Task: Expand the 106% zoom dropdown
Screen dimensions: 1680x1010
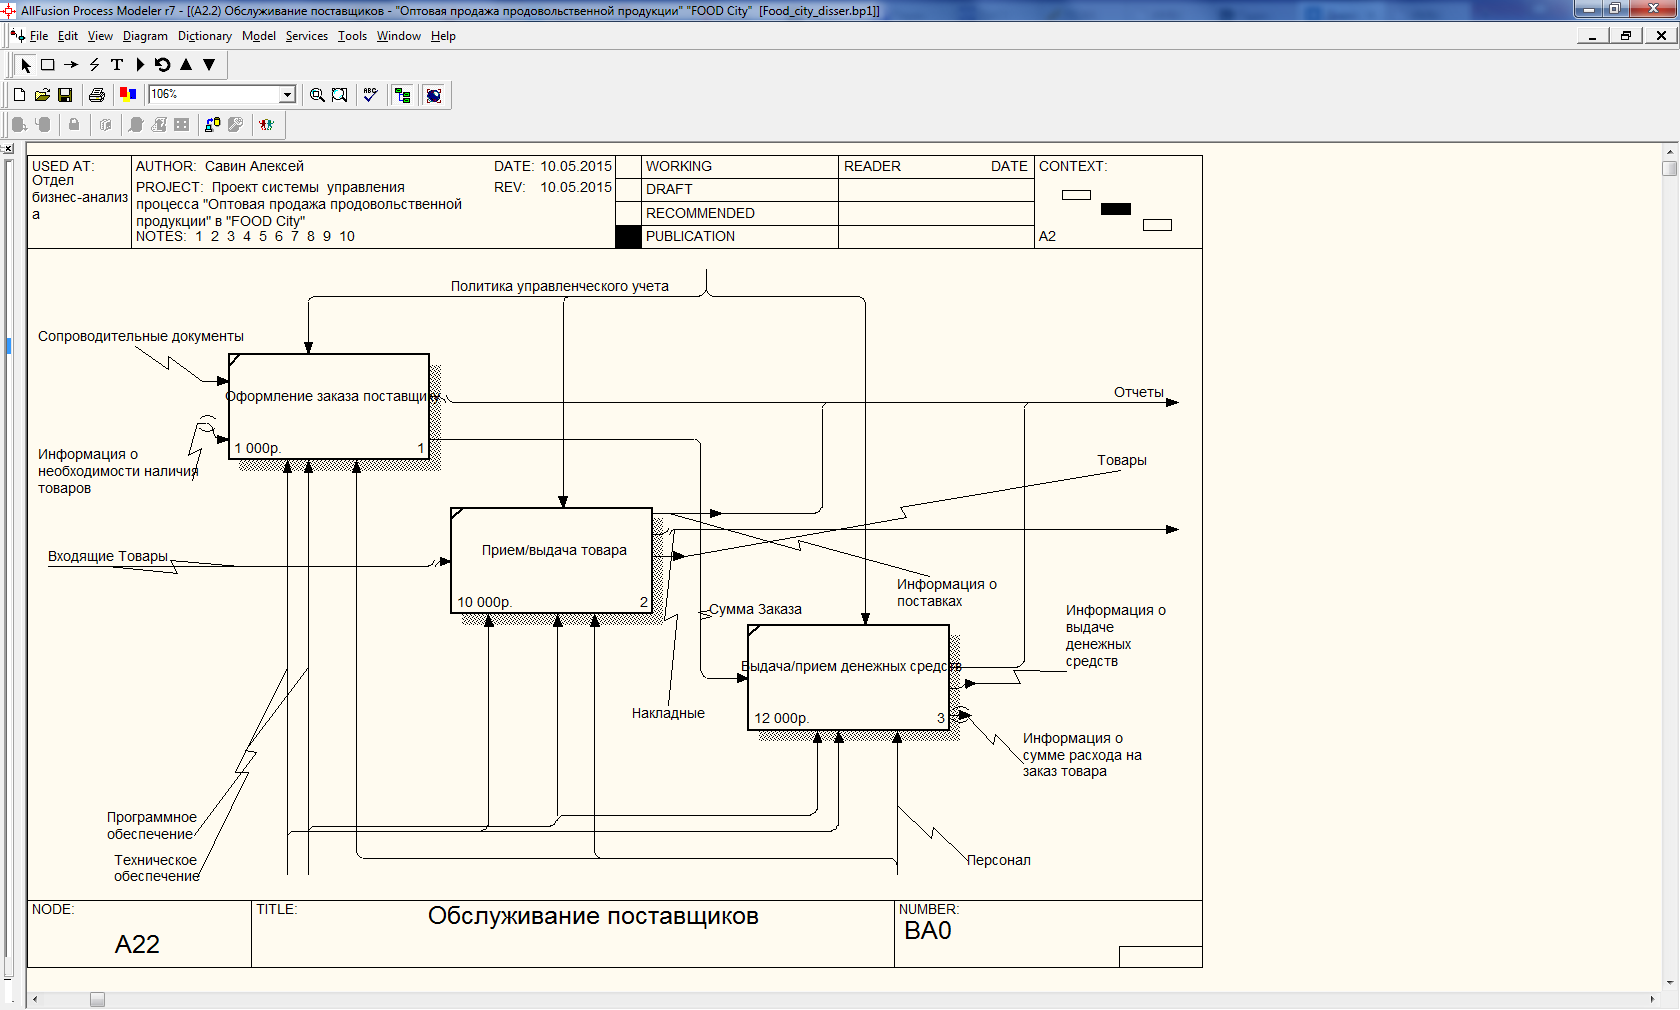Action: pos(287,95)
